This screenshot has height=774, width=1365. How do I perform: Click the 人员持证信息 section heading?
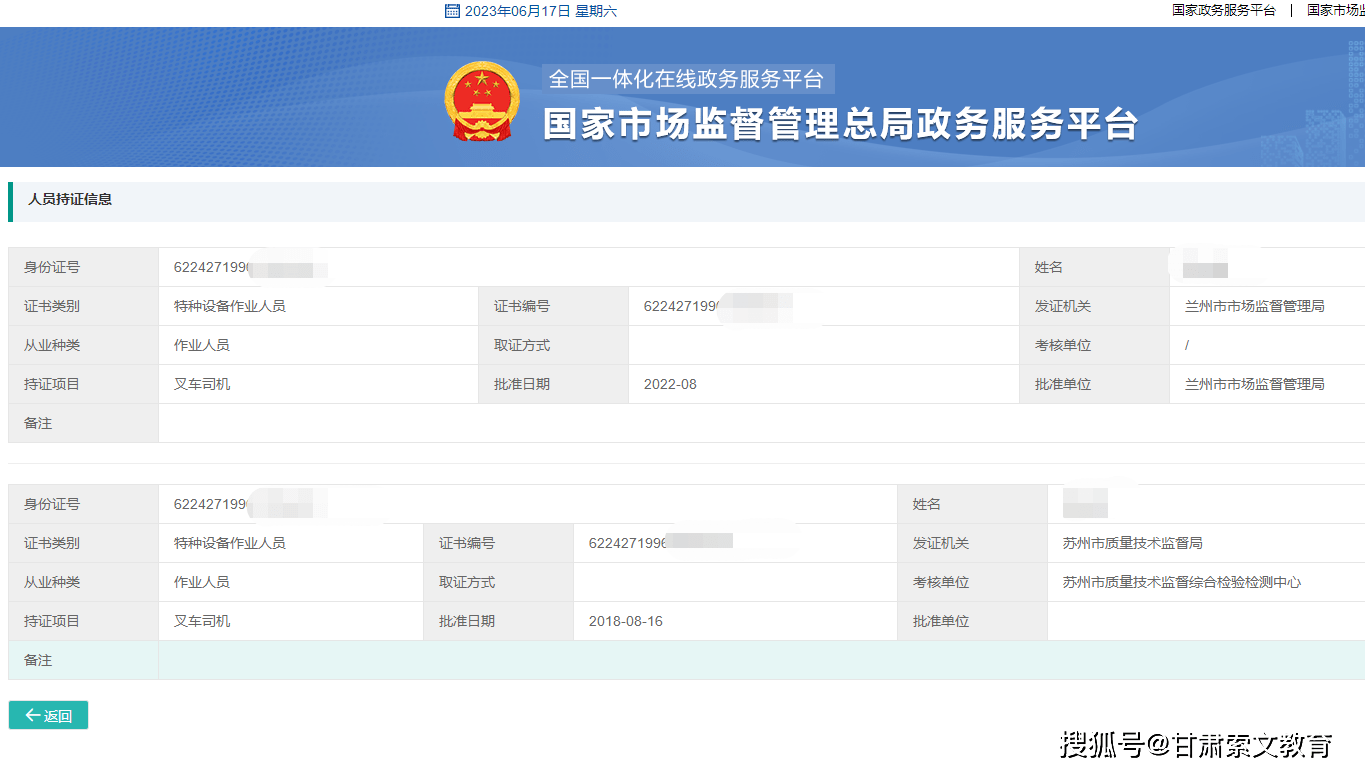click(70, 199)
